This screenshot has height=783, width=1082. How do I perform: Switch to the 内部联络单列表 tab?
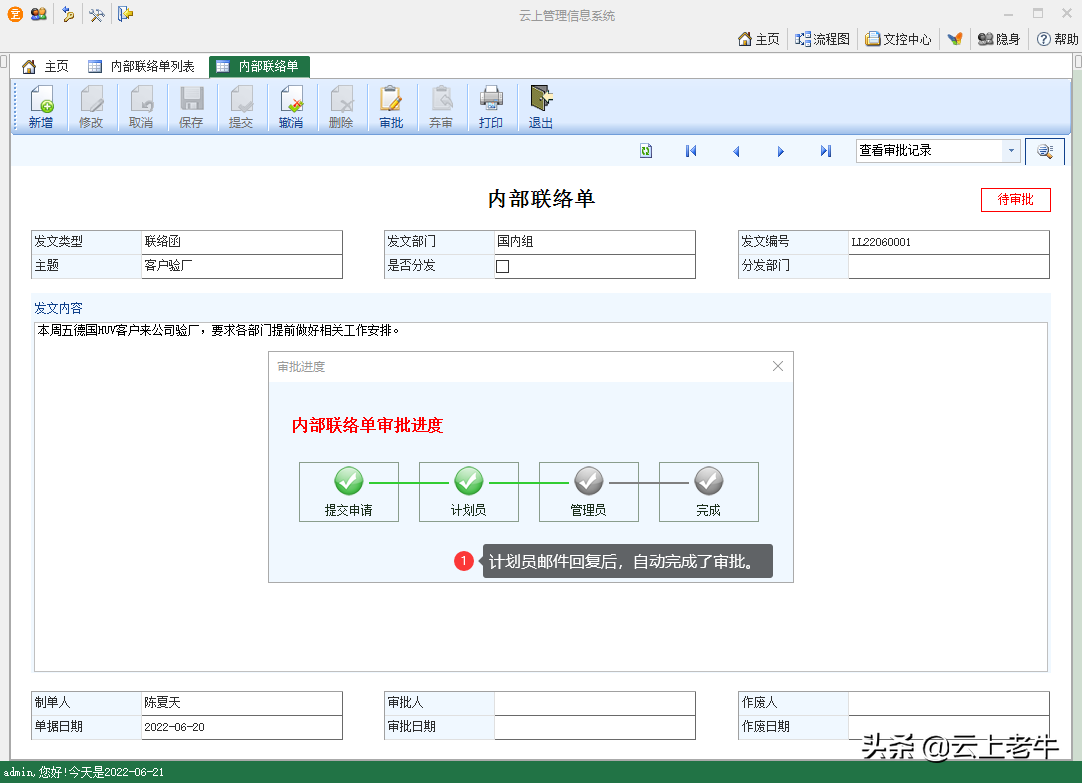[x=141, y=66]
